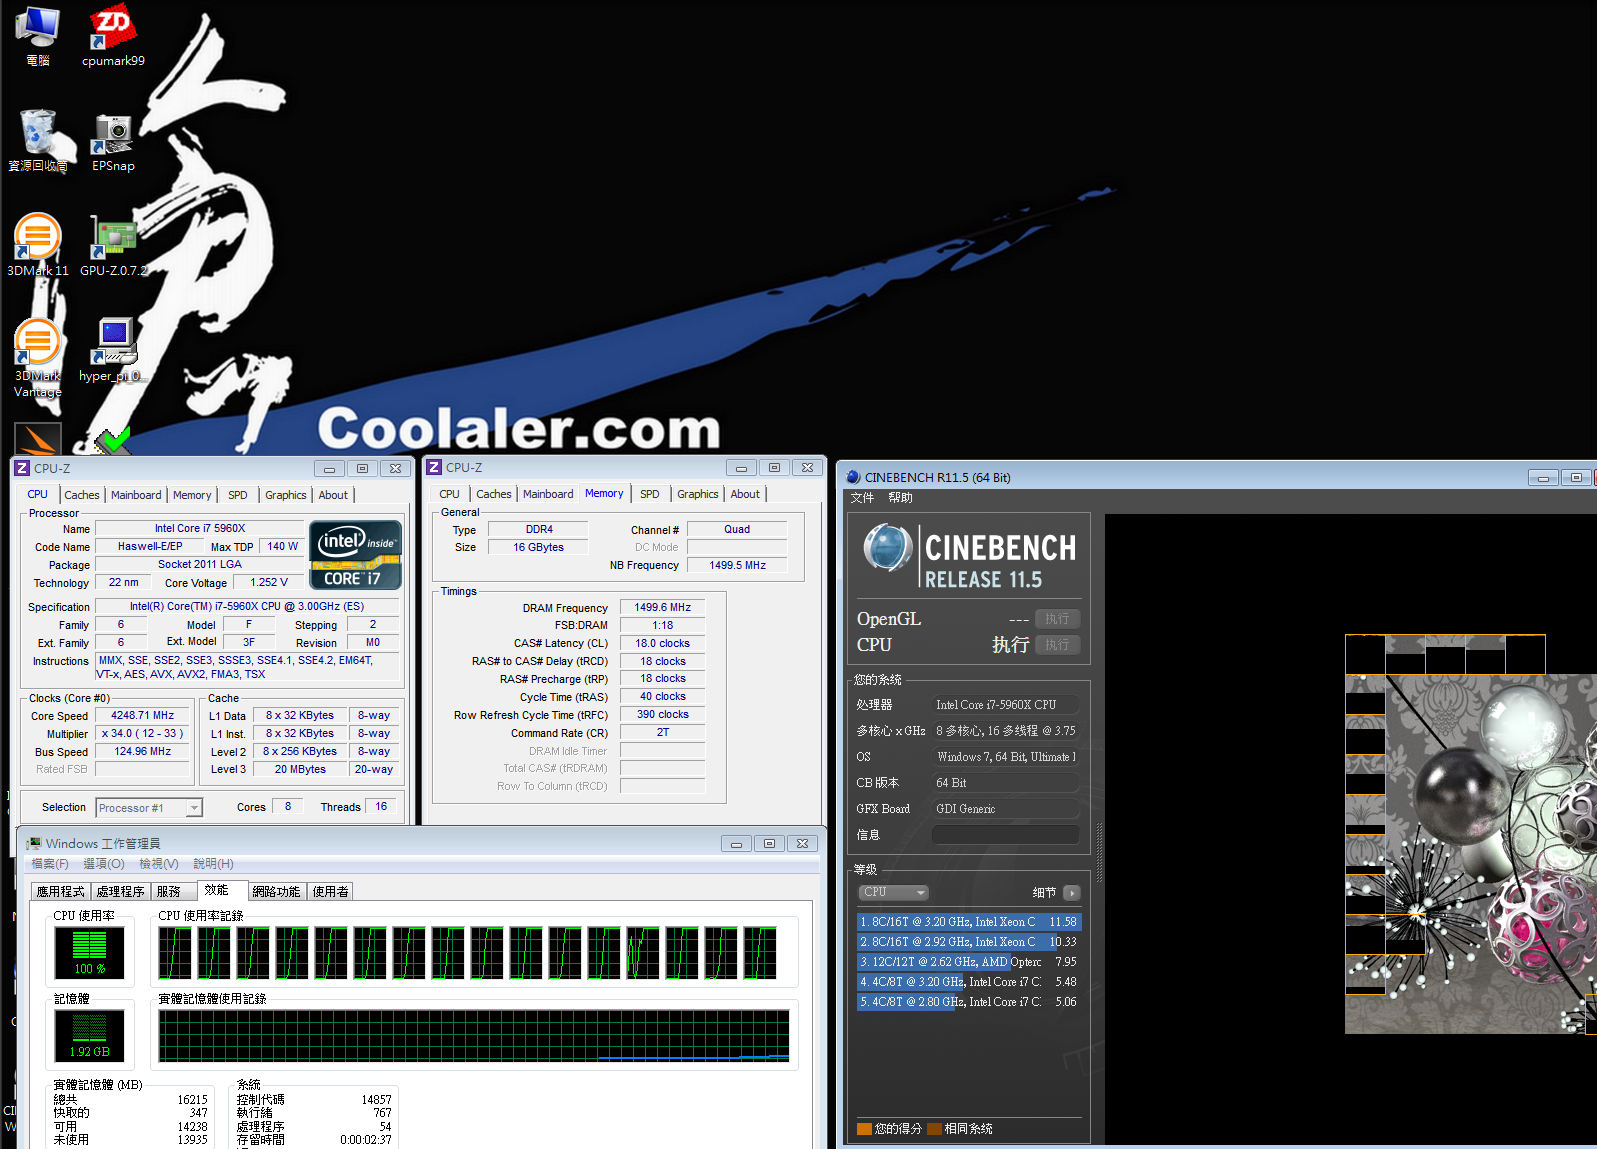Open Mainboard tab in left CPU-Z
The width and height of the screenshot is (1597, 1149).
(x=136, y=495)
